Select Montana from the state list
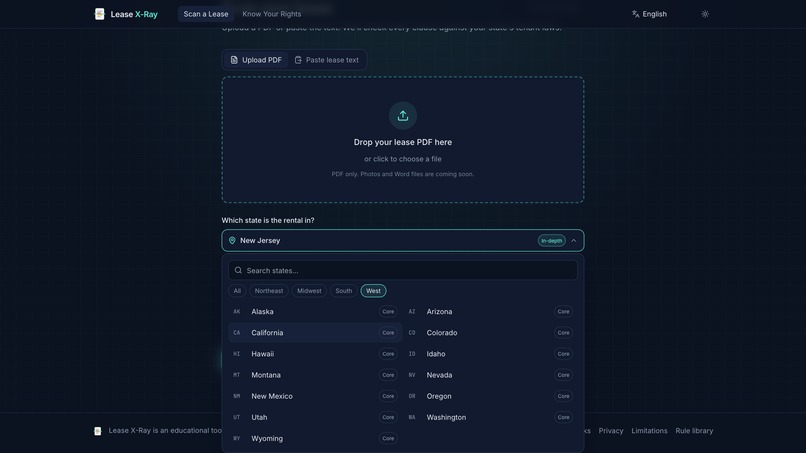This screenshot has height=453, width=806. [315, 375]
